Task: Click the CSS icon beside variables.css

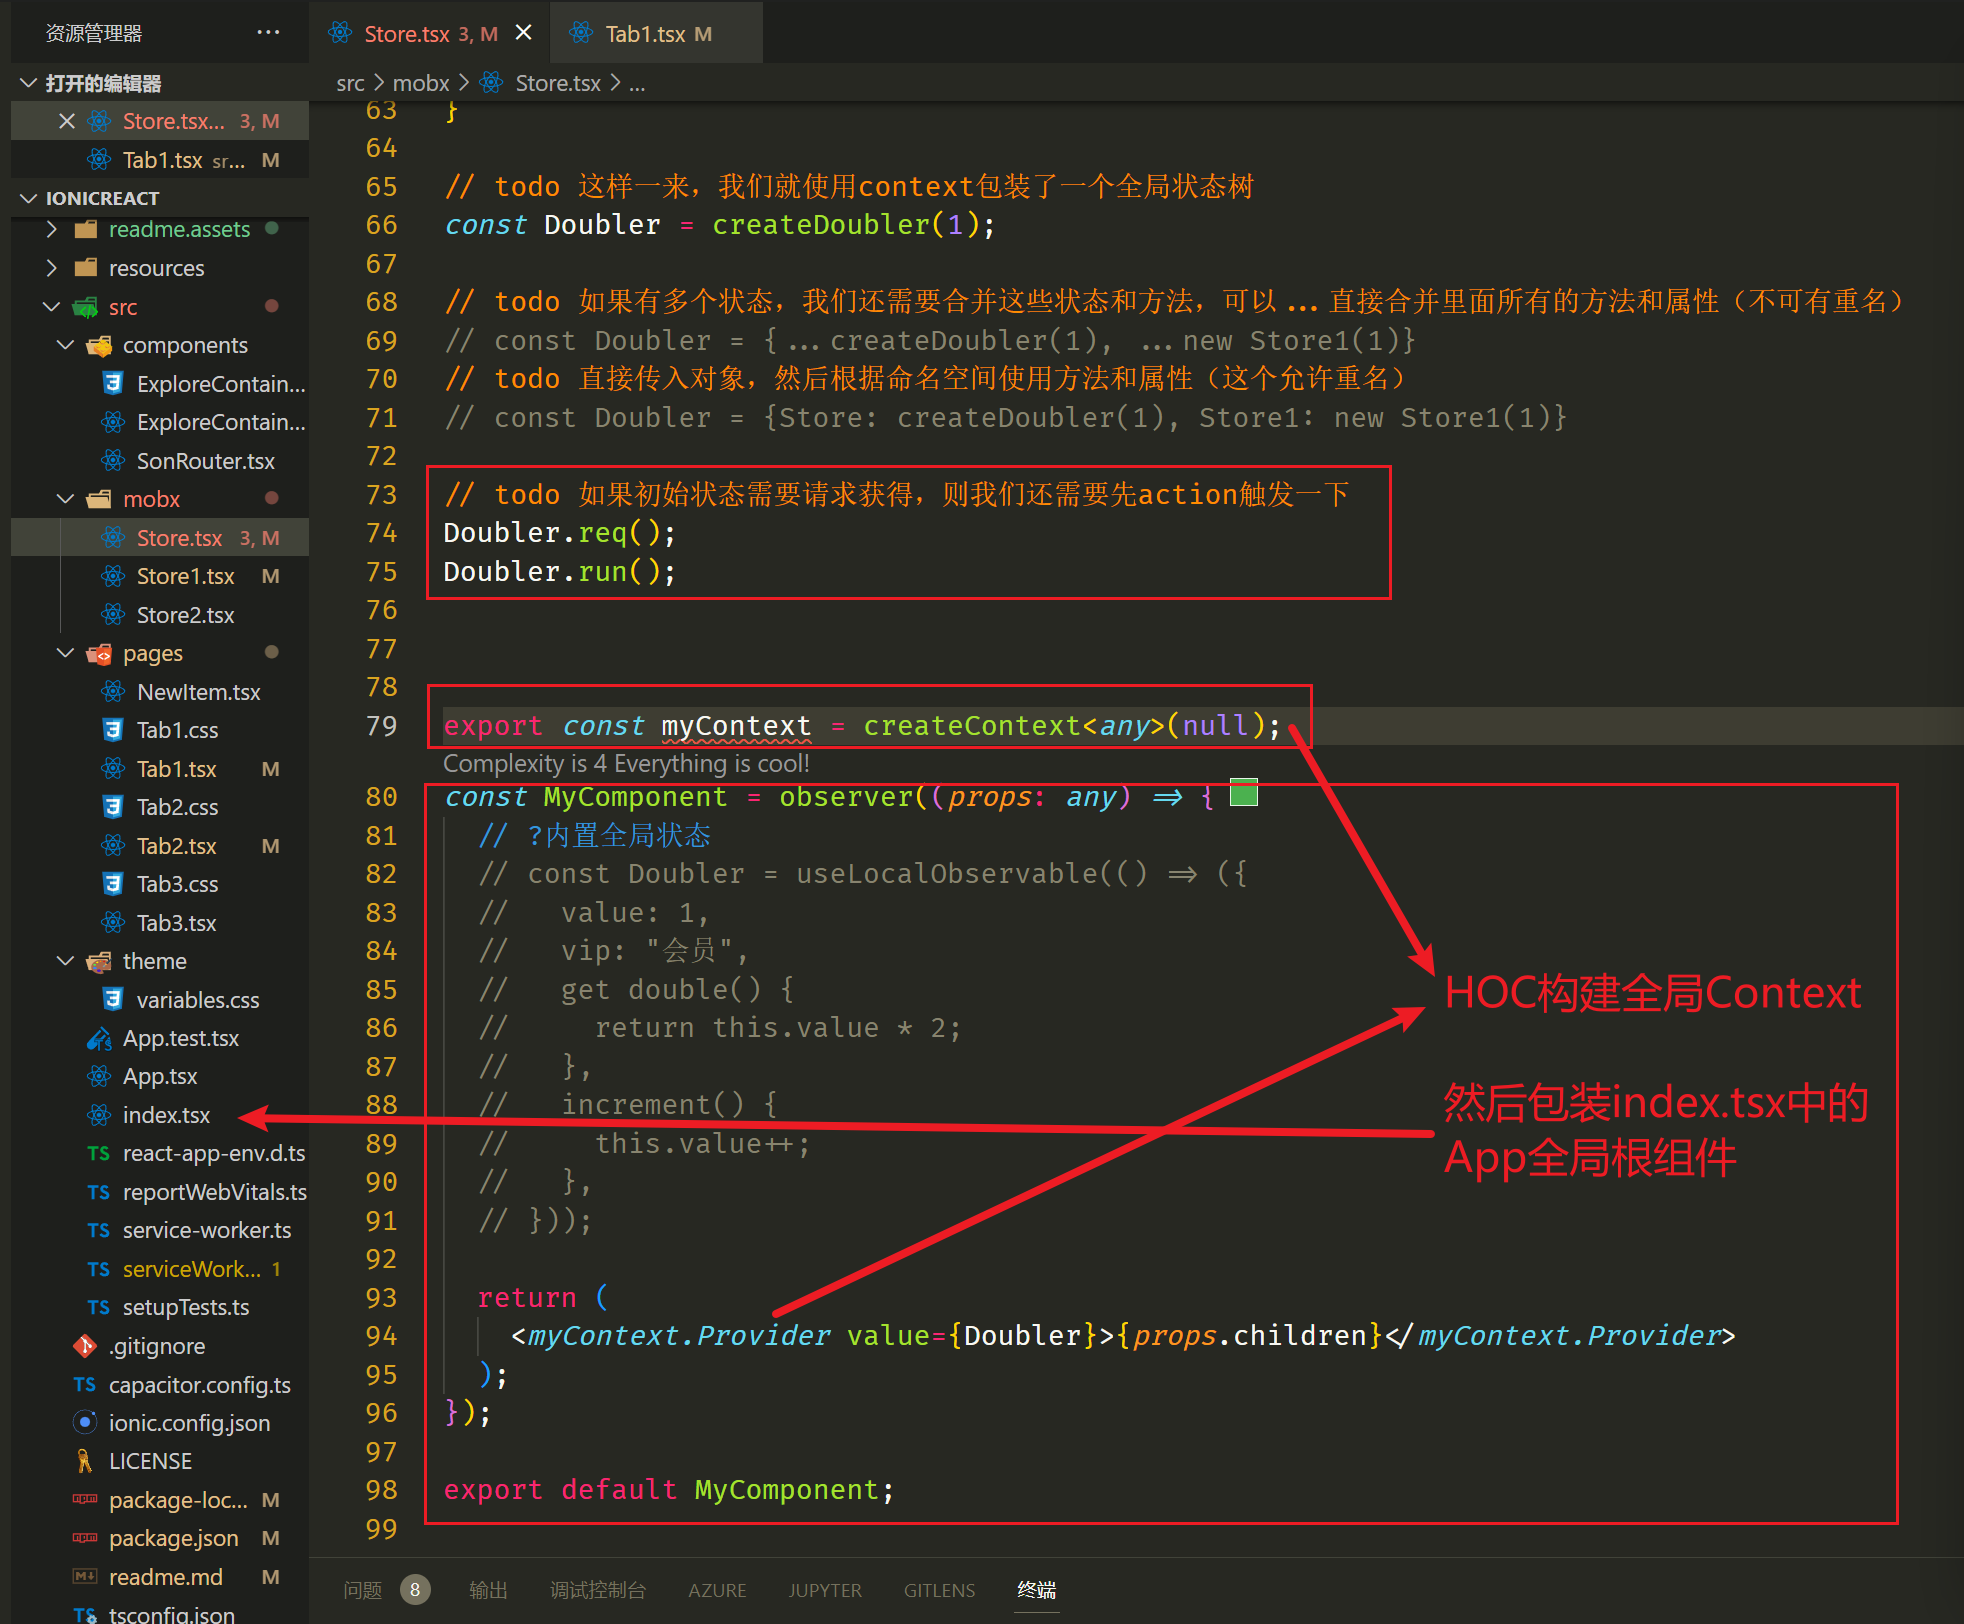Action: pos(113,999)
